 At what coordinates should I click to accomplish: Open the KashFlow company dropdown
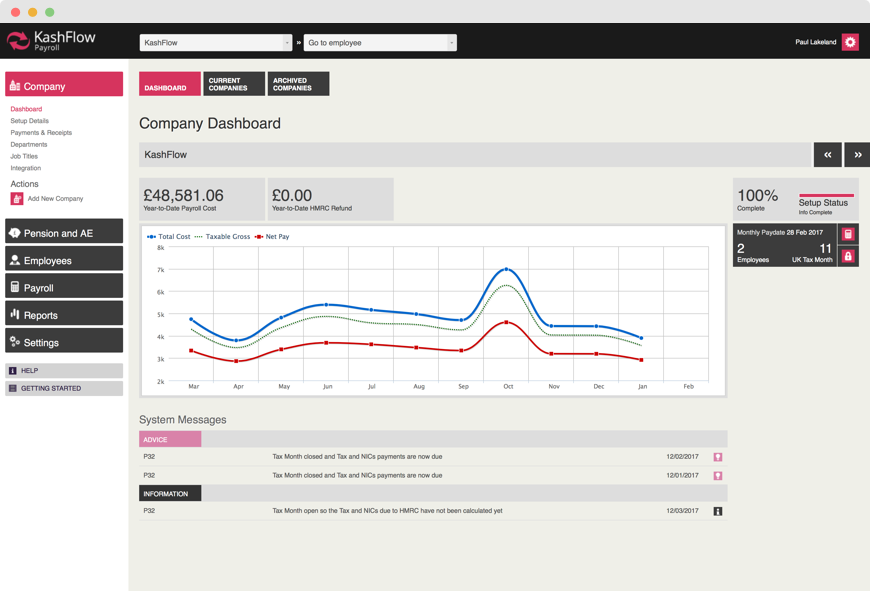(x=215, y=43)
